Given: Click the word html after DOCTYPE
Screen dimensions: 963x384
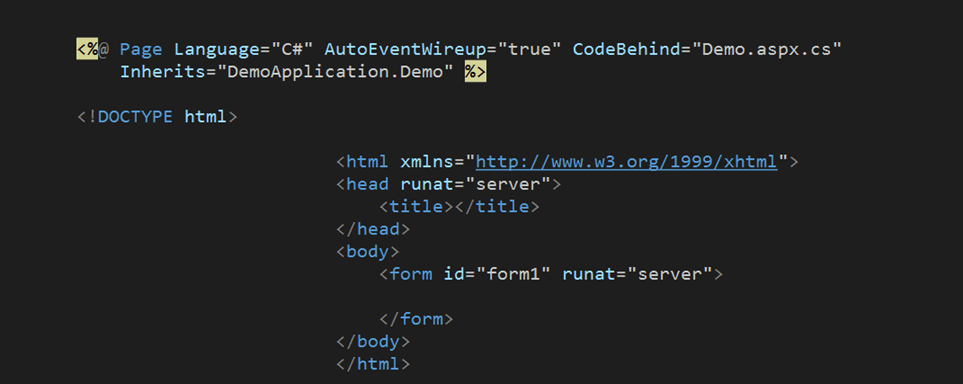Looking at the screenshot, I should 206,117.
